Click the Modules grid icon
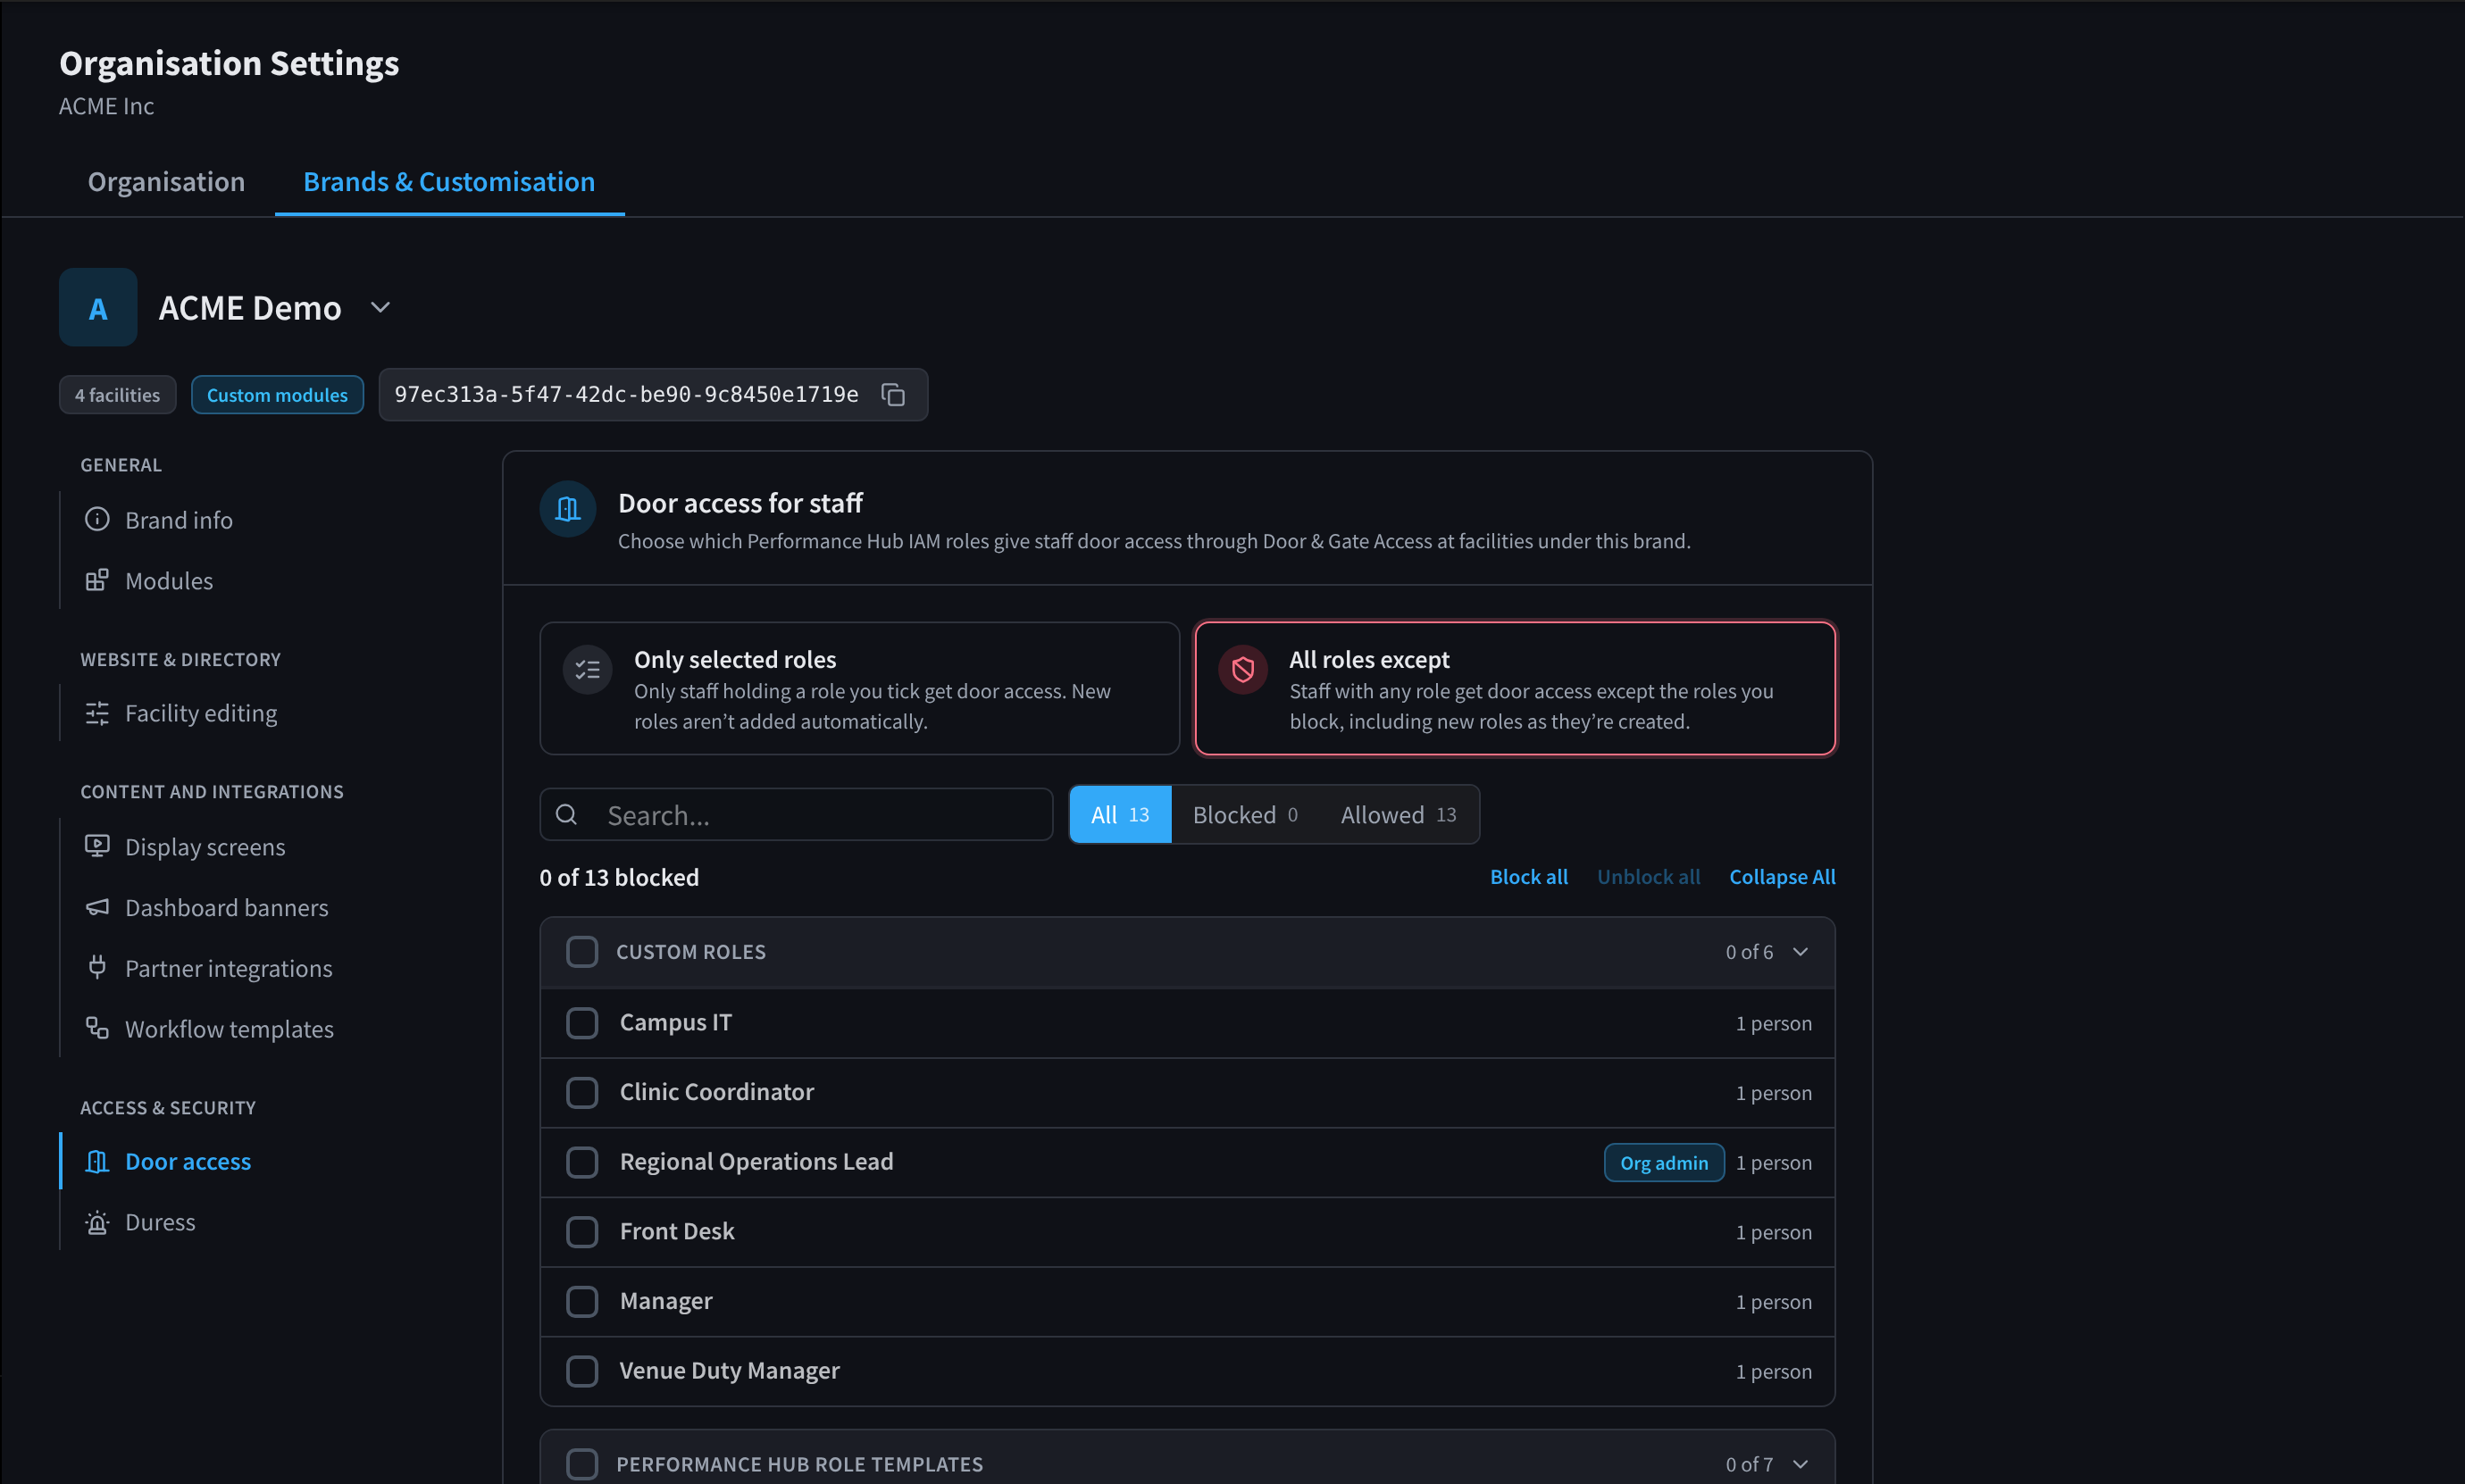The width and height of the screenshot is (2465, 1484). pos(97,580)
